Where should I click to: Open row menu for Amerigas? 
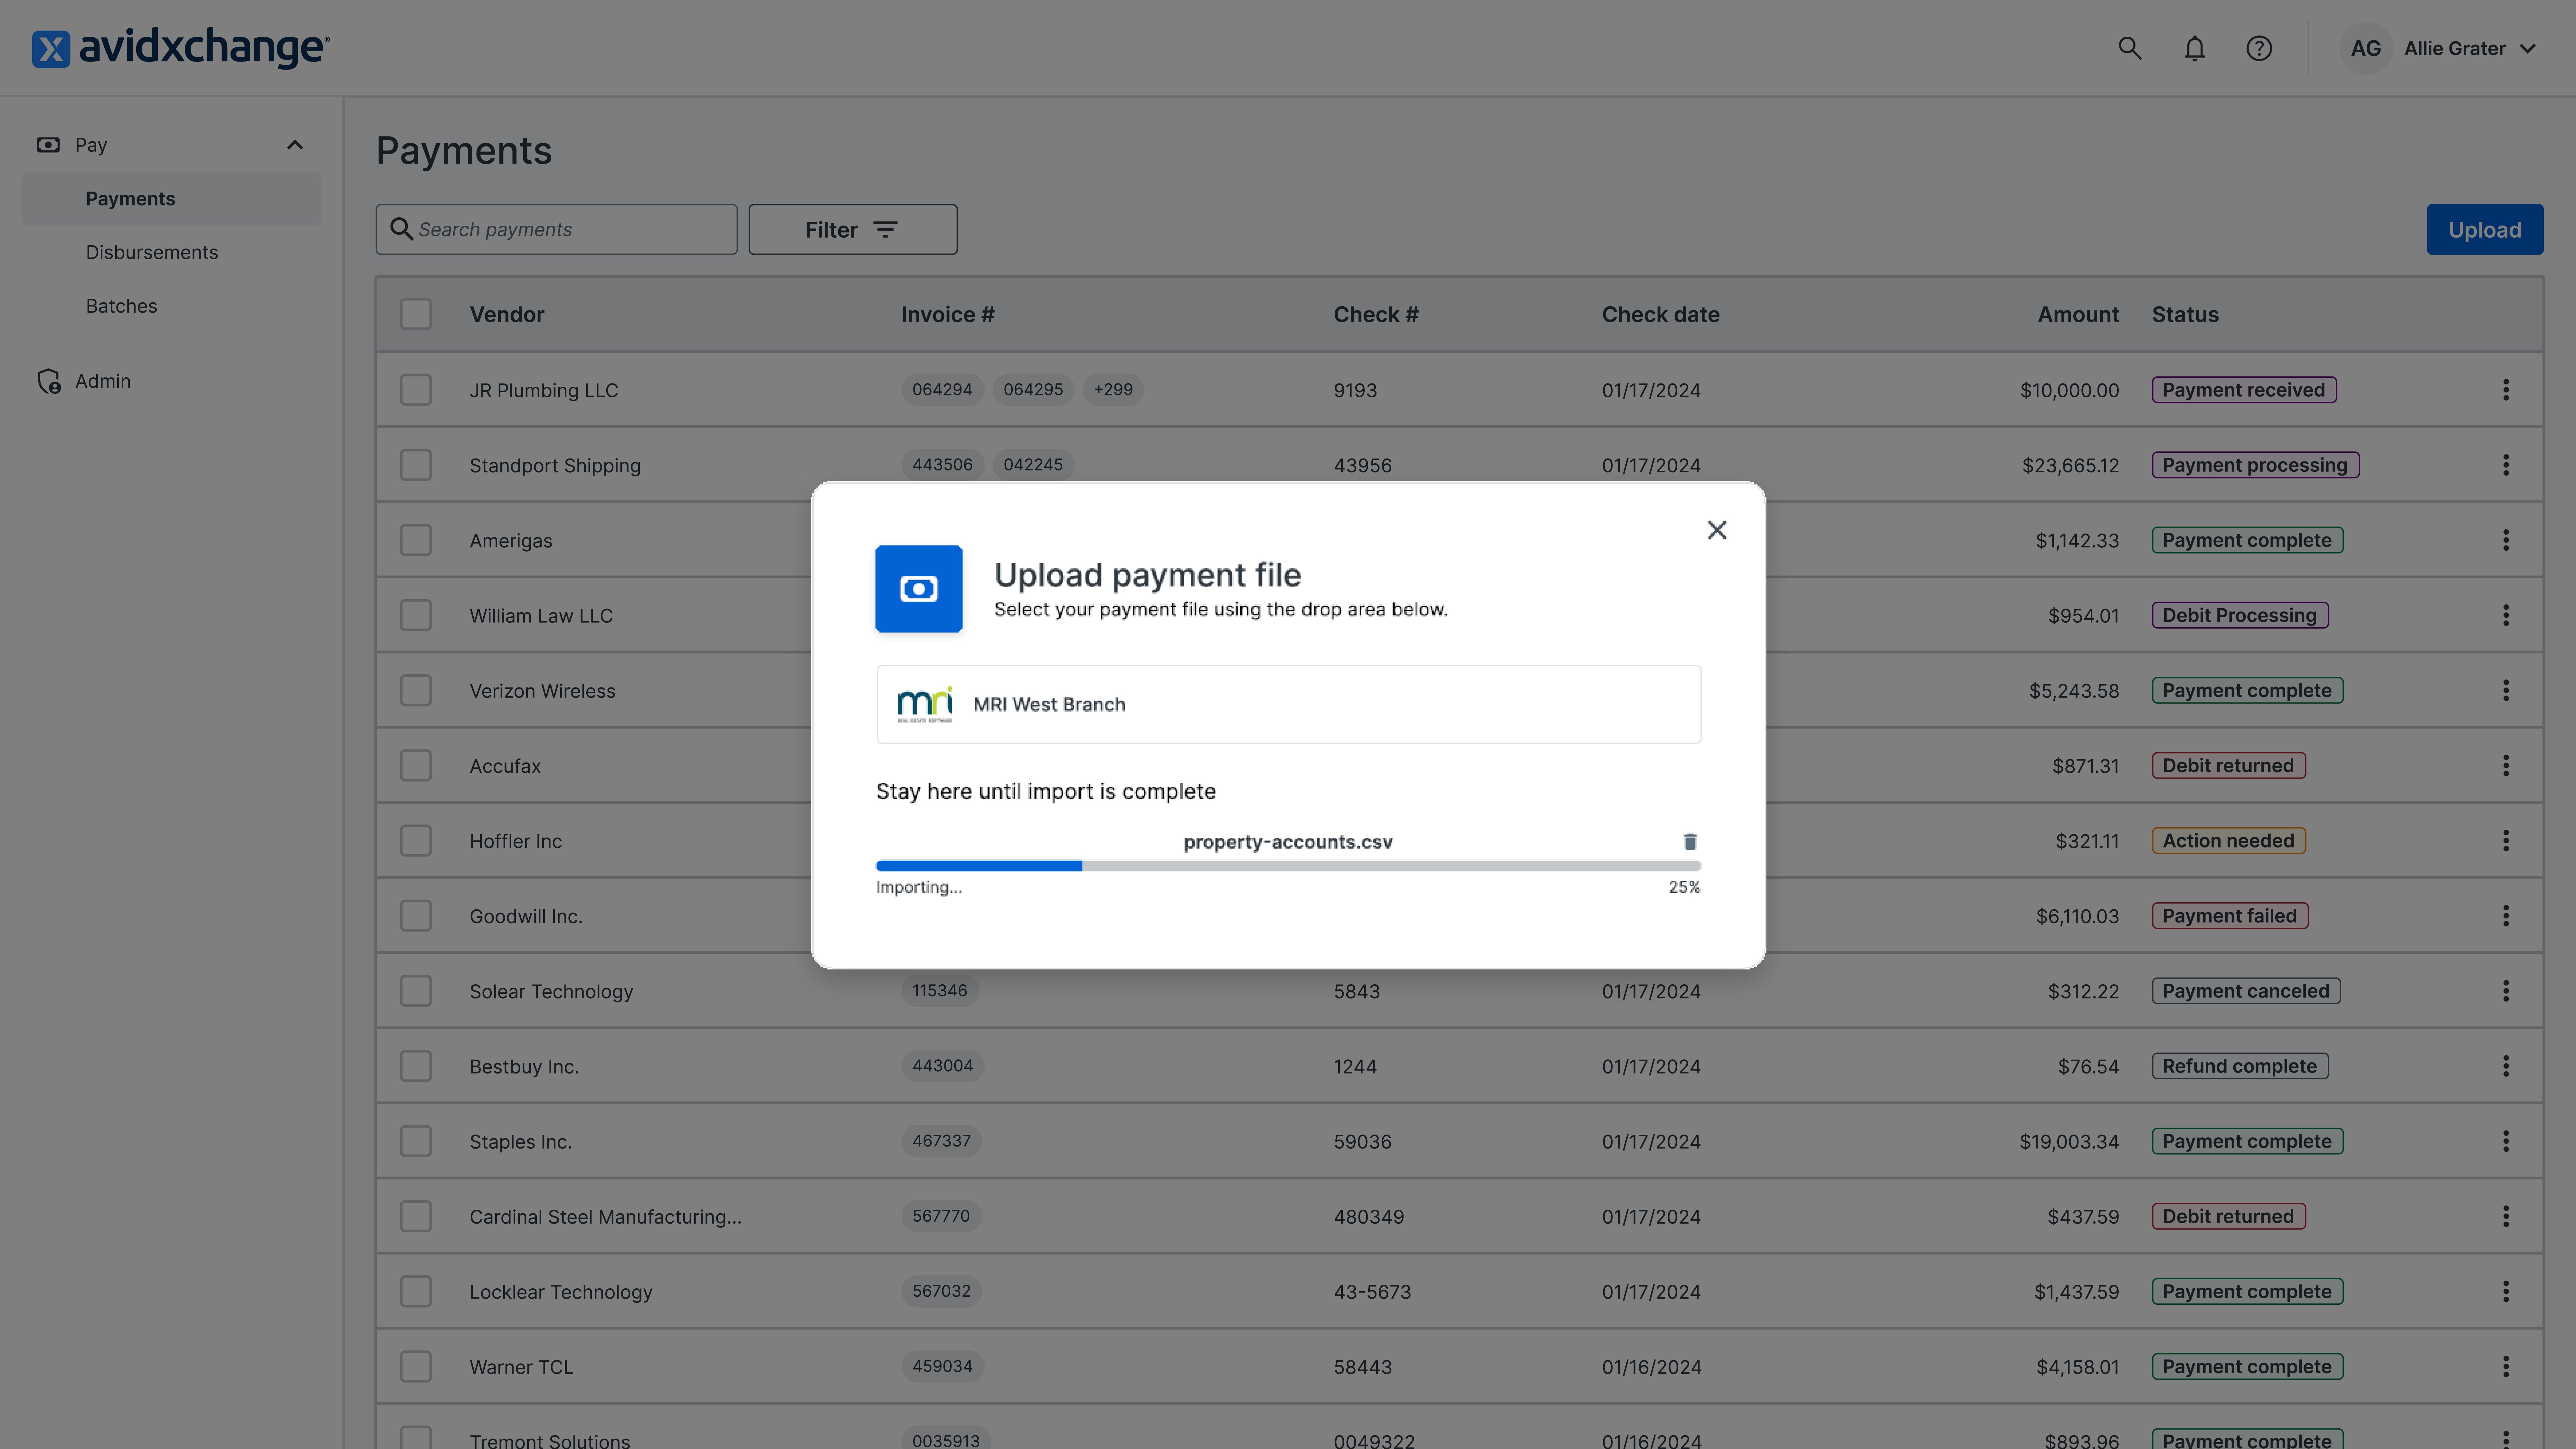click(2506, 540)
